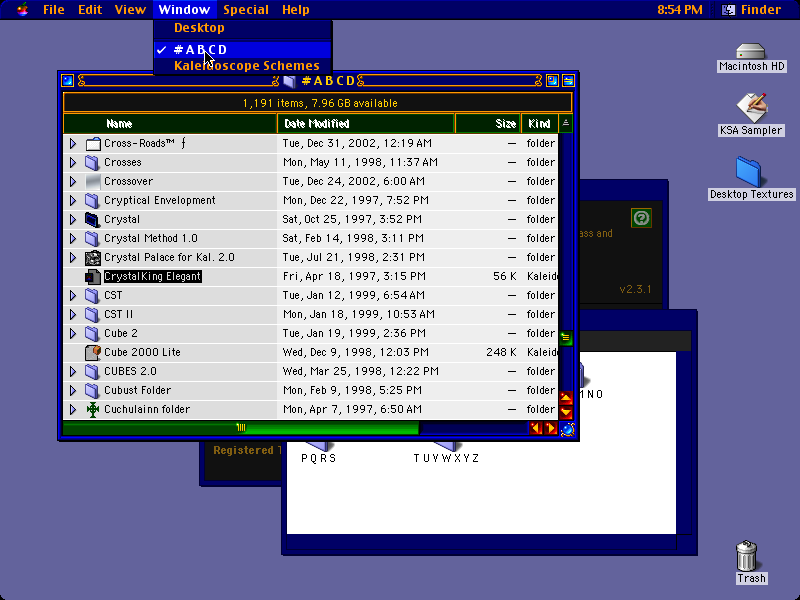Select the Cubust Folder icon
Viewport: 800px width, 600px height.
click(x=92, y=390)
